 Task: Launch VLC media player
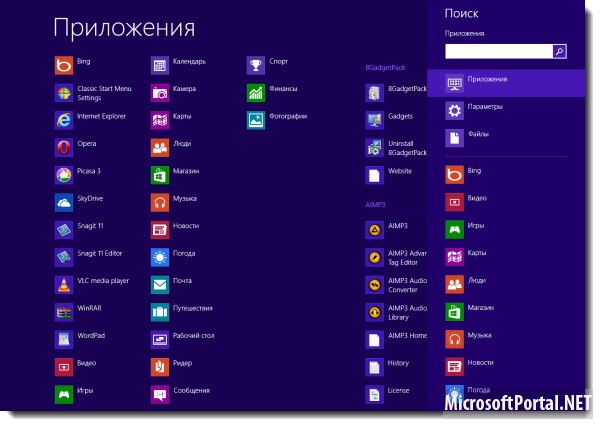(x=92, y=285)
